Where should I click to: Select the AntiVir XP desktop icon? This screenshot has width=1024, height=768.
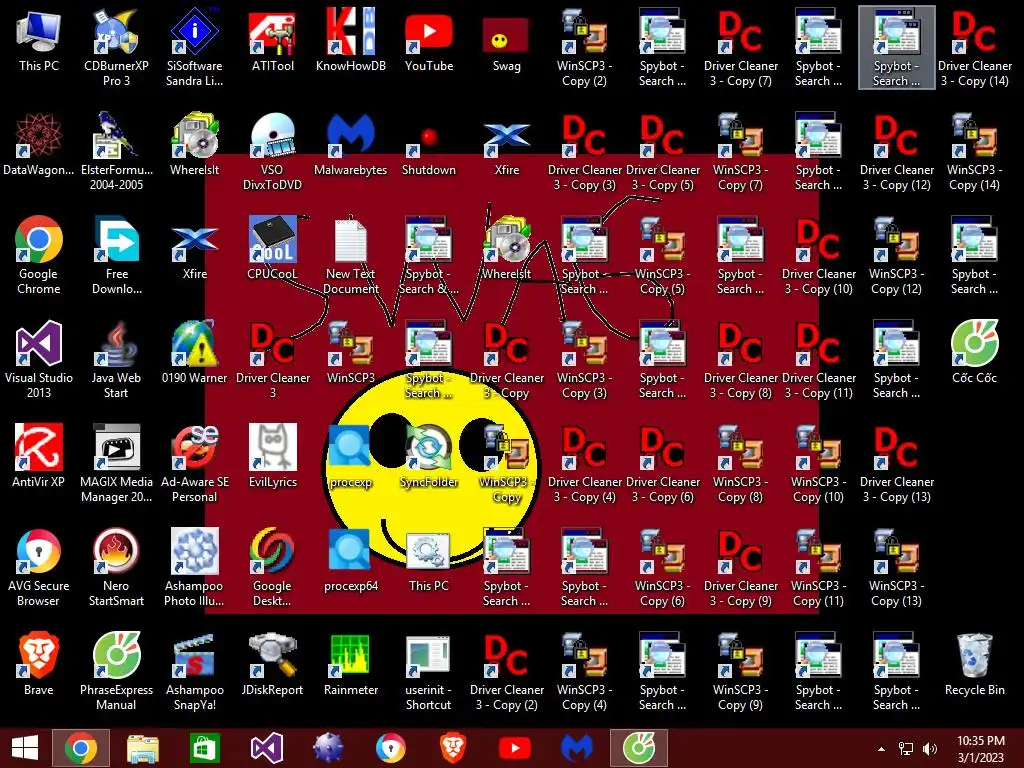point(39,456)
